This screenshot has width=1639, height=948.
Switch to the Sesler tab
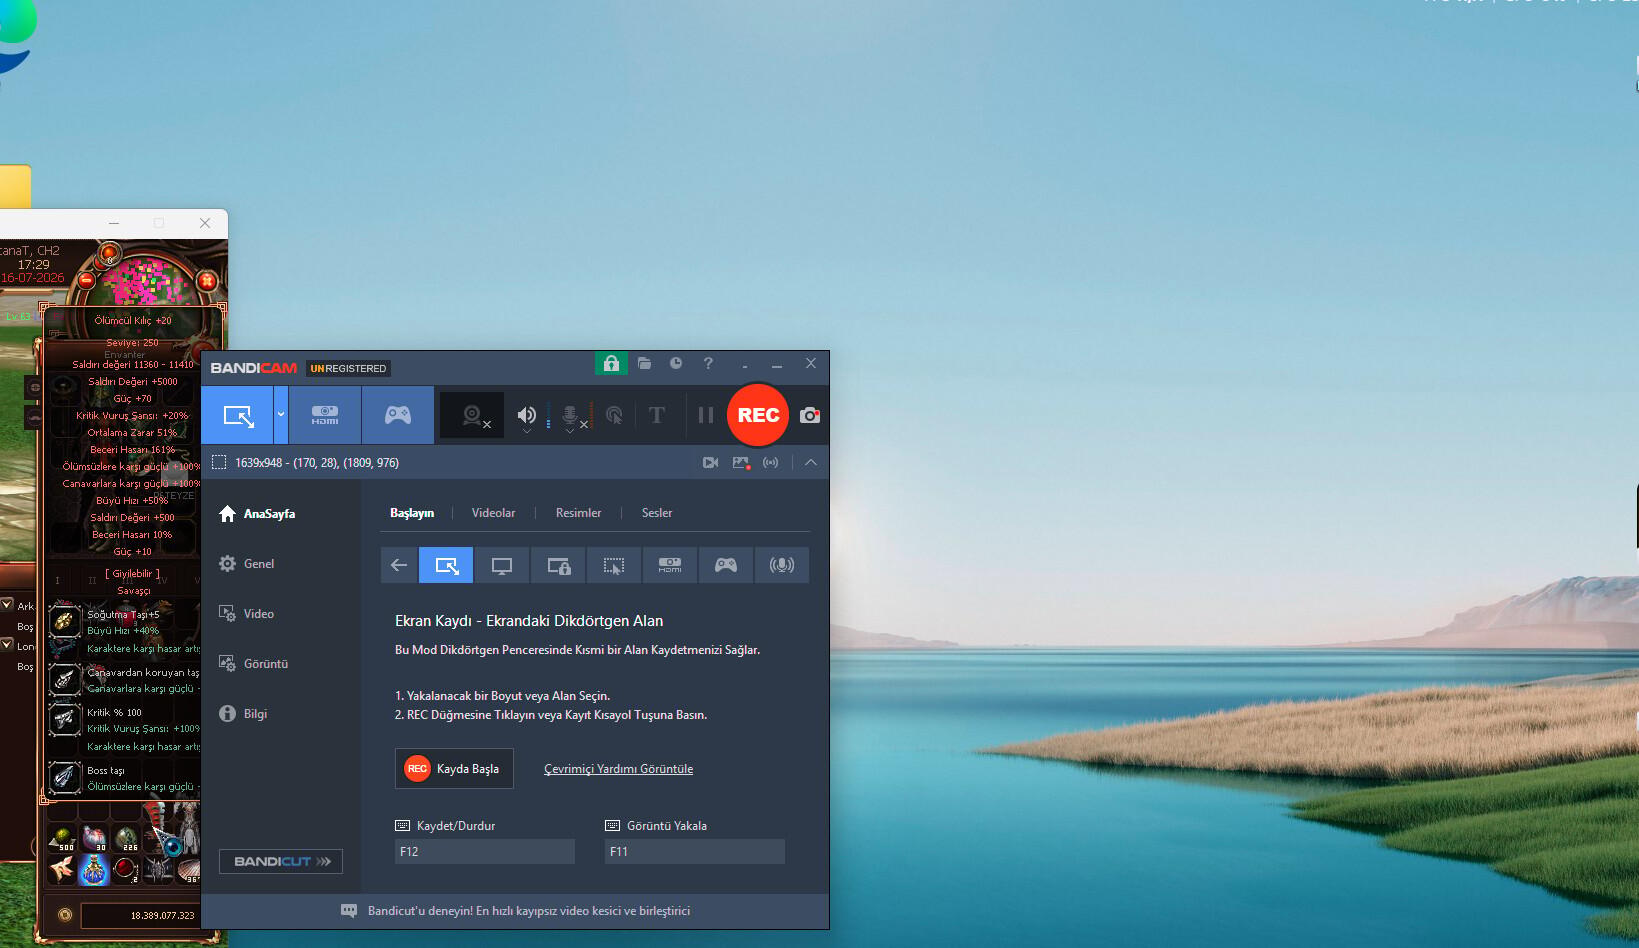click(657, 513)
